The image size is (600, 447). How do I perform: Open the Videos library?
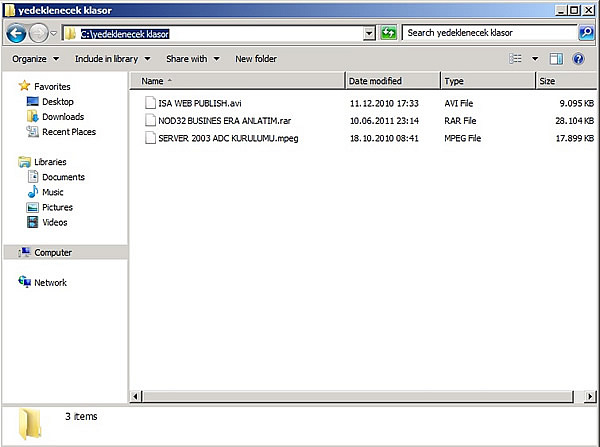coord(55,222)
